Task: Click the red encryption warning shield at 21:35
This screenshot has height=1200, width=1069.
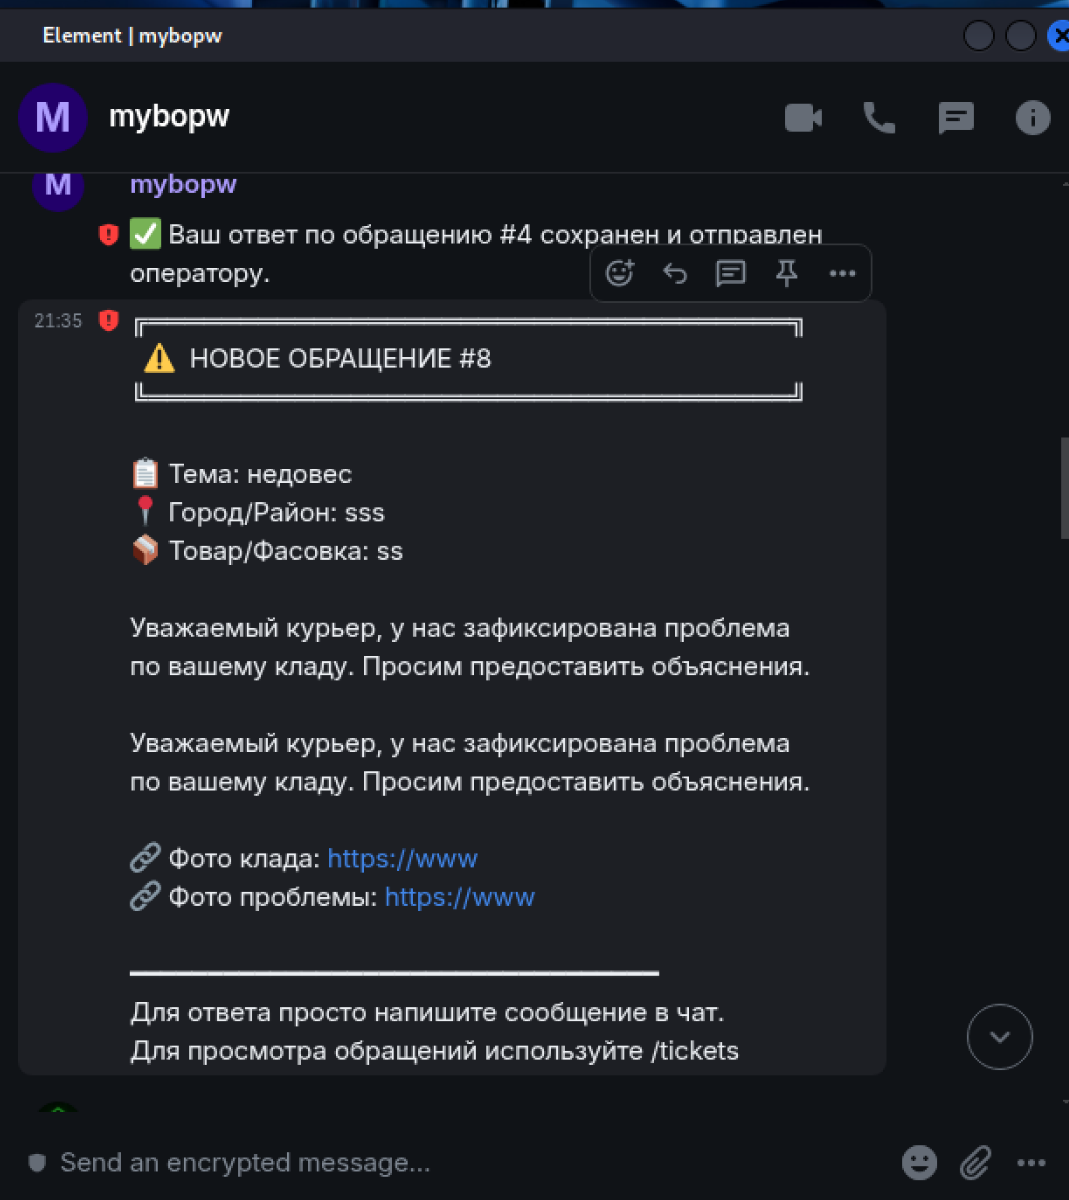Action: 109,321
